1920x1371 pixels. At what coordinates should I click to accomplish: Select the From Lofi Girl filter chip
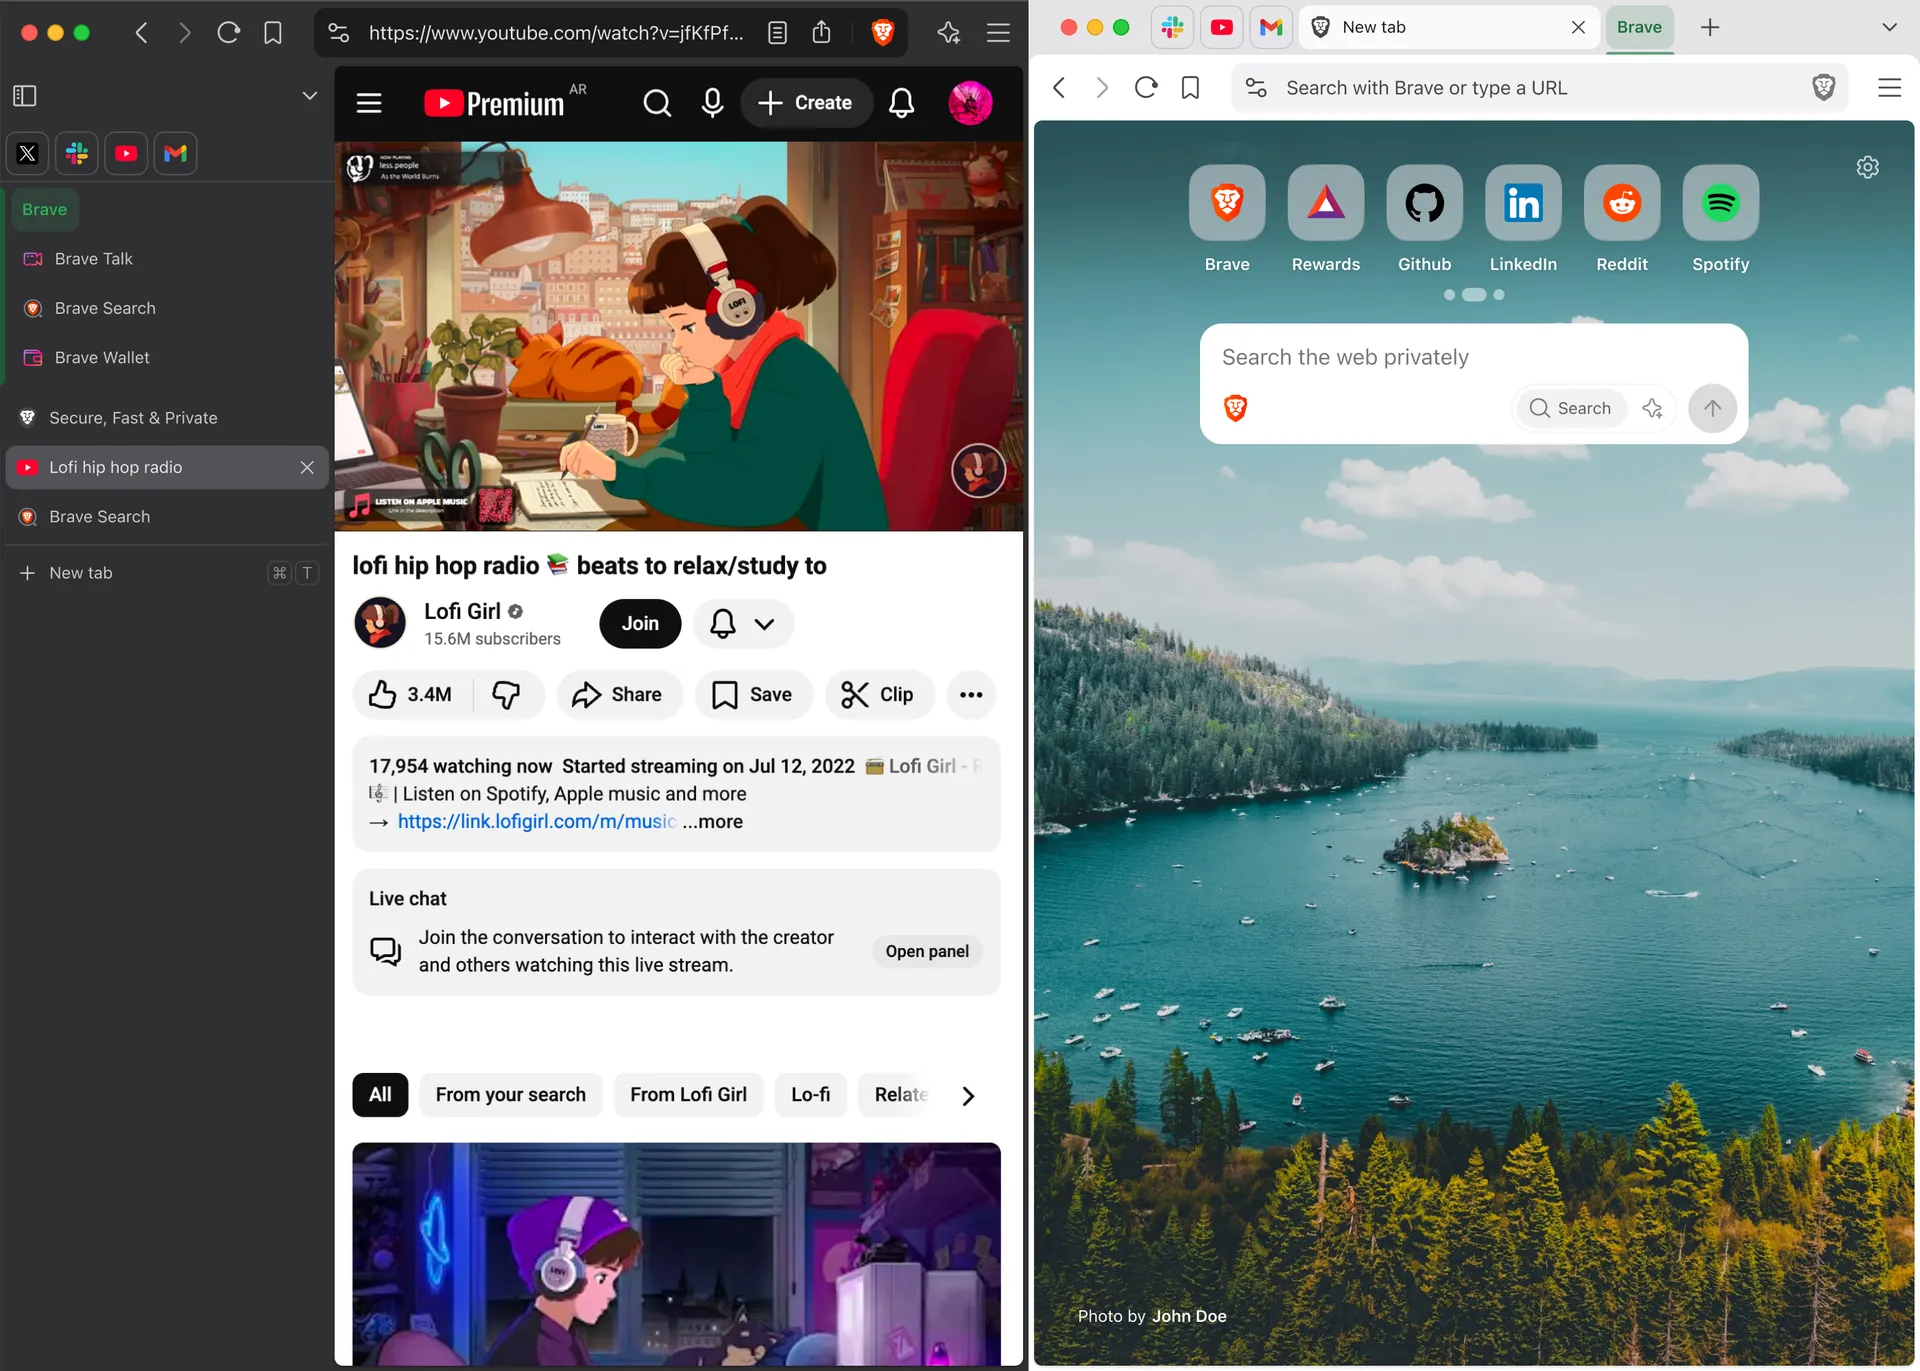tap(688, 1095)
